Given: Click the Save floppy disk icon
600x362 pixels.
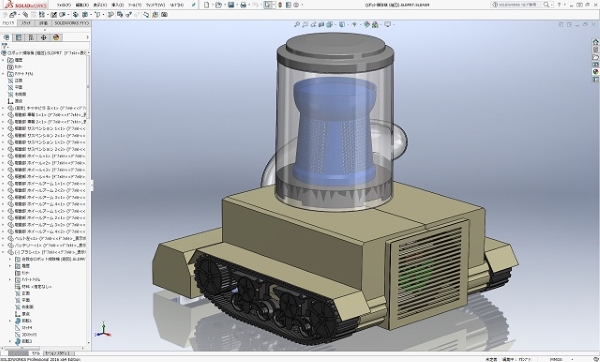Looking at the screenshot, I should 231,5.
